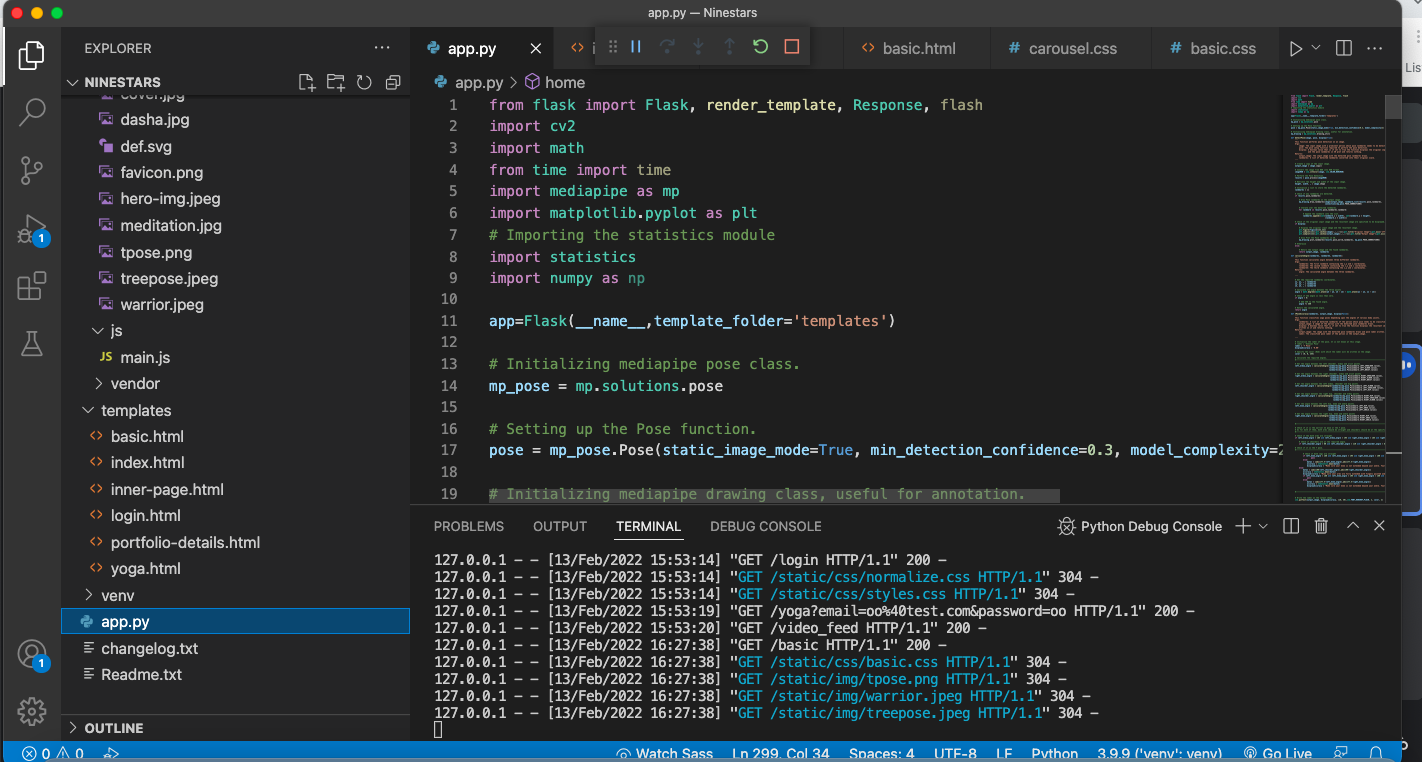The width and height of the screenshot is (1422, 762).
Task: Expand the venv folder
Action: click(x=117, y=595)
